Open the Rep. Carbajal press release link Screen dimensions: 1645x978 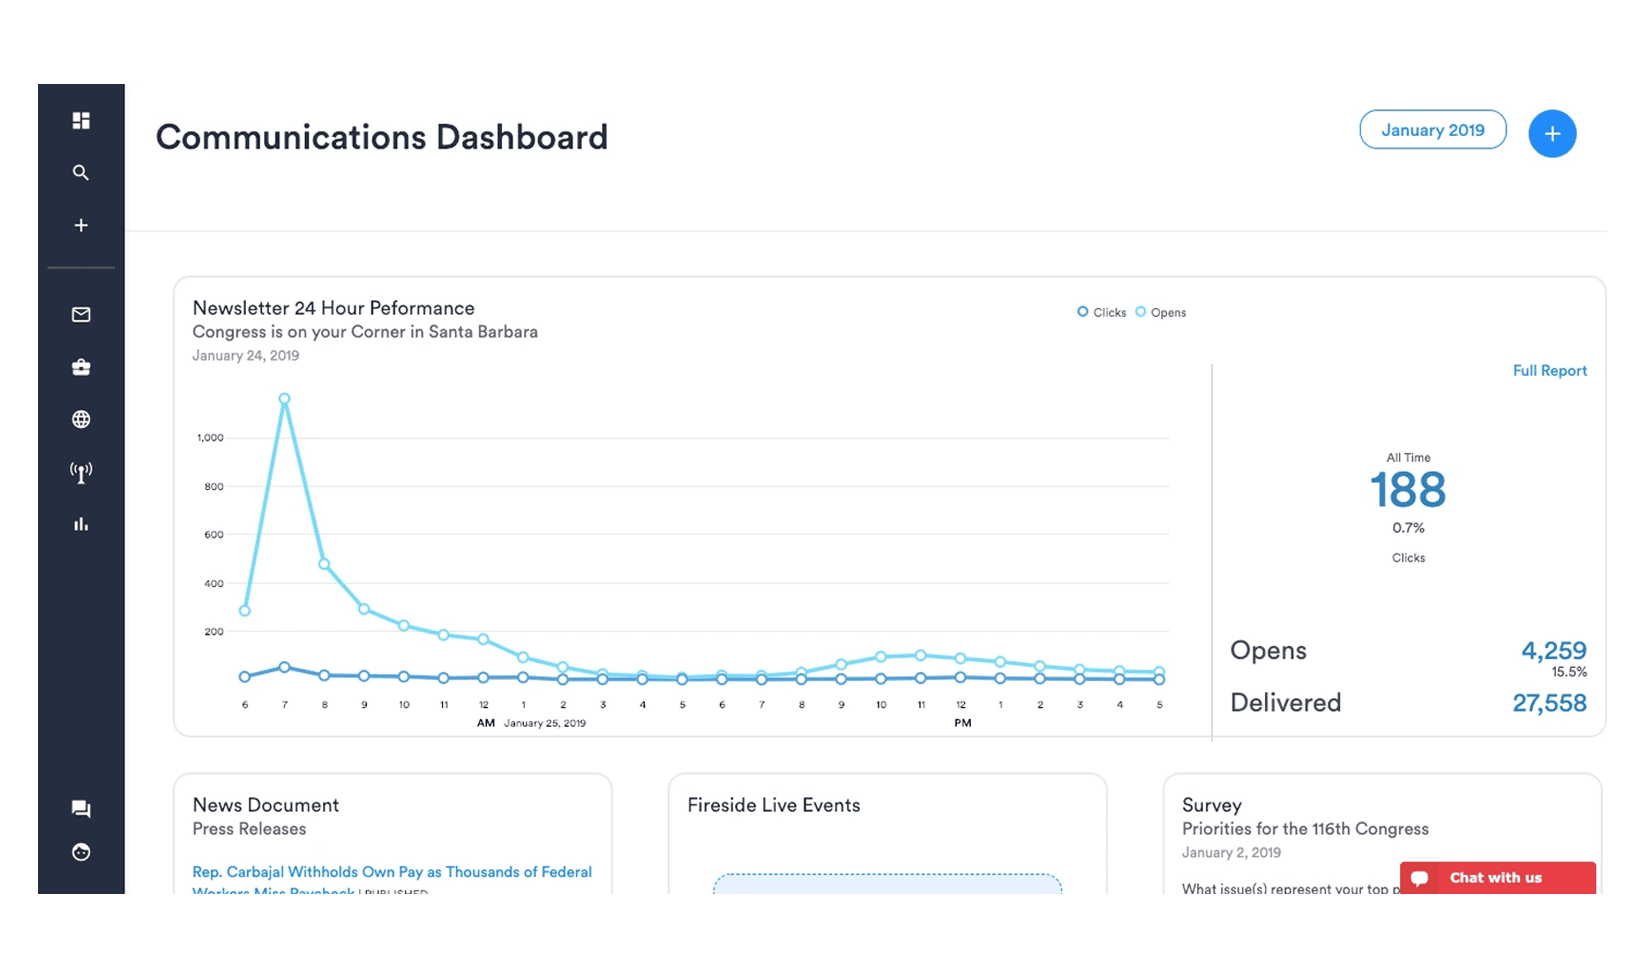[392, 872]
